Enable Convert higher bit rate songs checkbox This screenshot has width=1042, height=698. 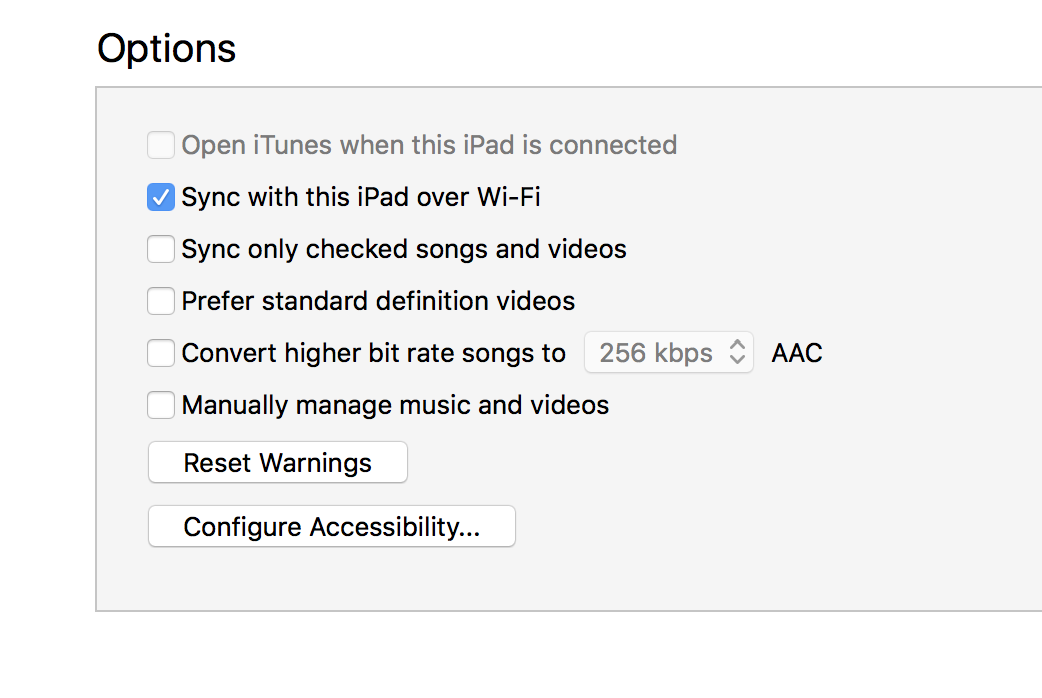coord(161,353)
